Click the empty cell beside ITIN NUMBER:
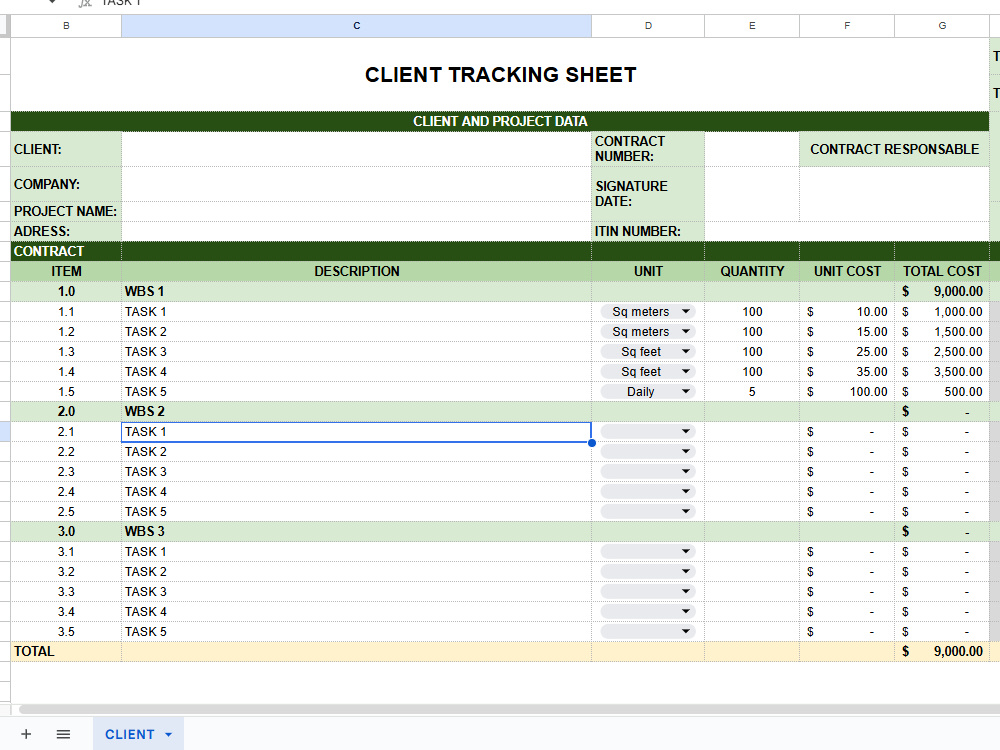The height and width of the screenshot is (750, 1000). click(847, 232)
